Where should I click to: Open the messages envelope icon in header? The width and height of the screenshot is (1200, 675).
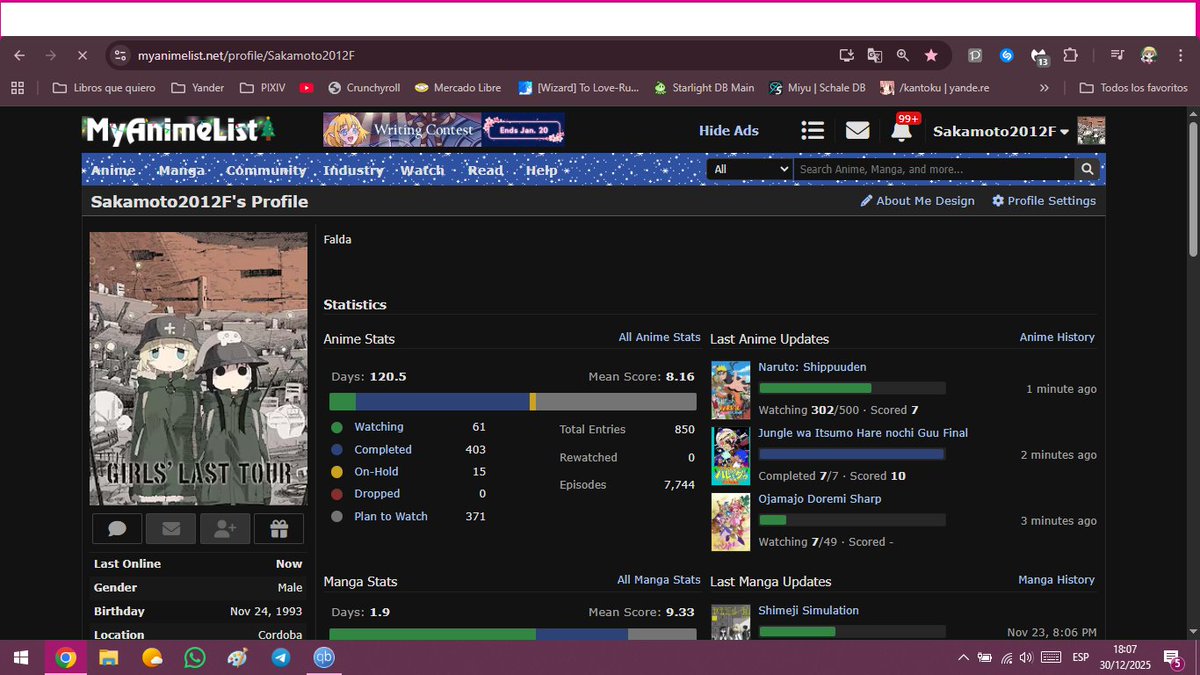click(x=857, y=130)
